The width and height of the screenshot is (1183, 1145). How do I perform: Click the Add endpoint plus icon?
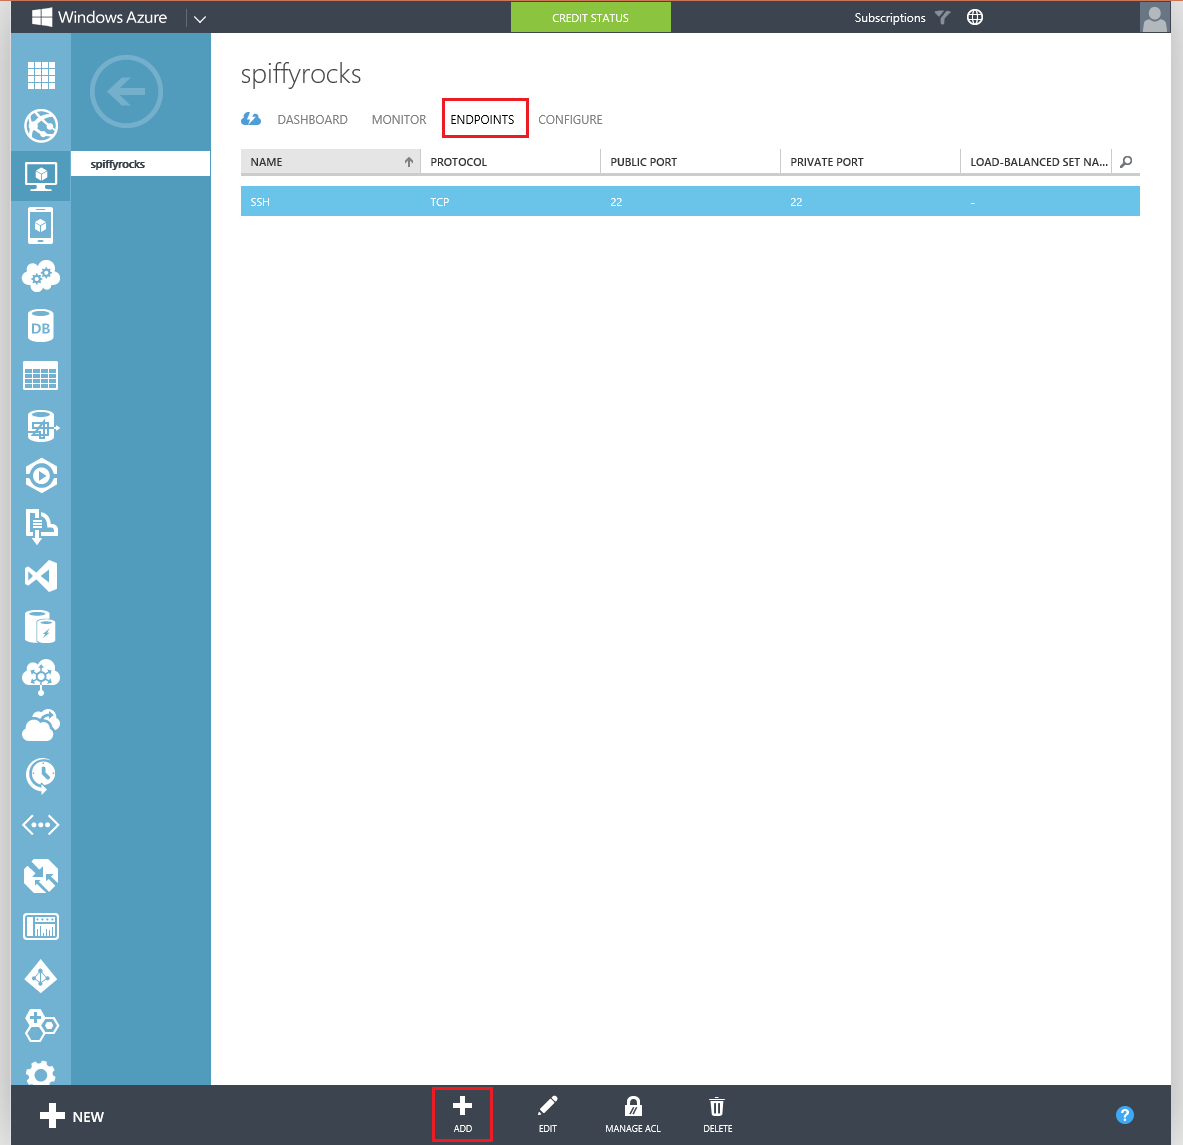click(x=462, y=1107)
